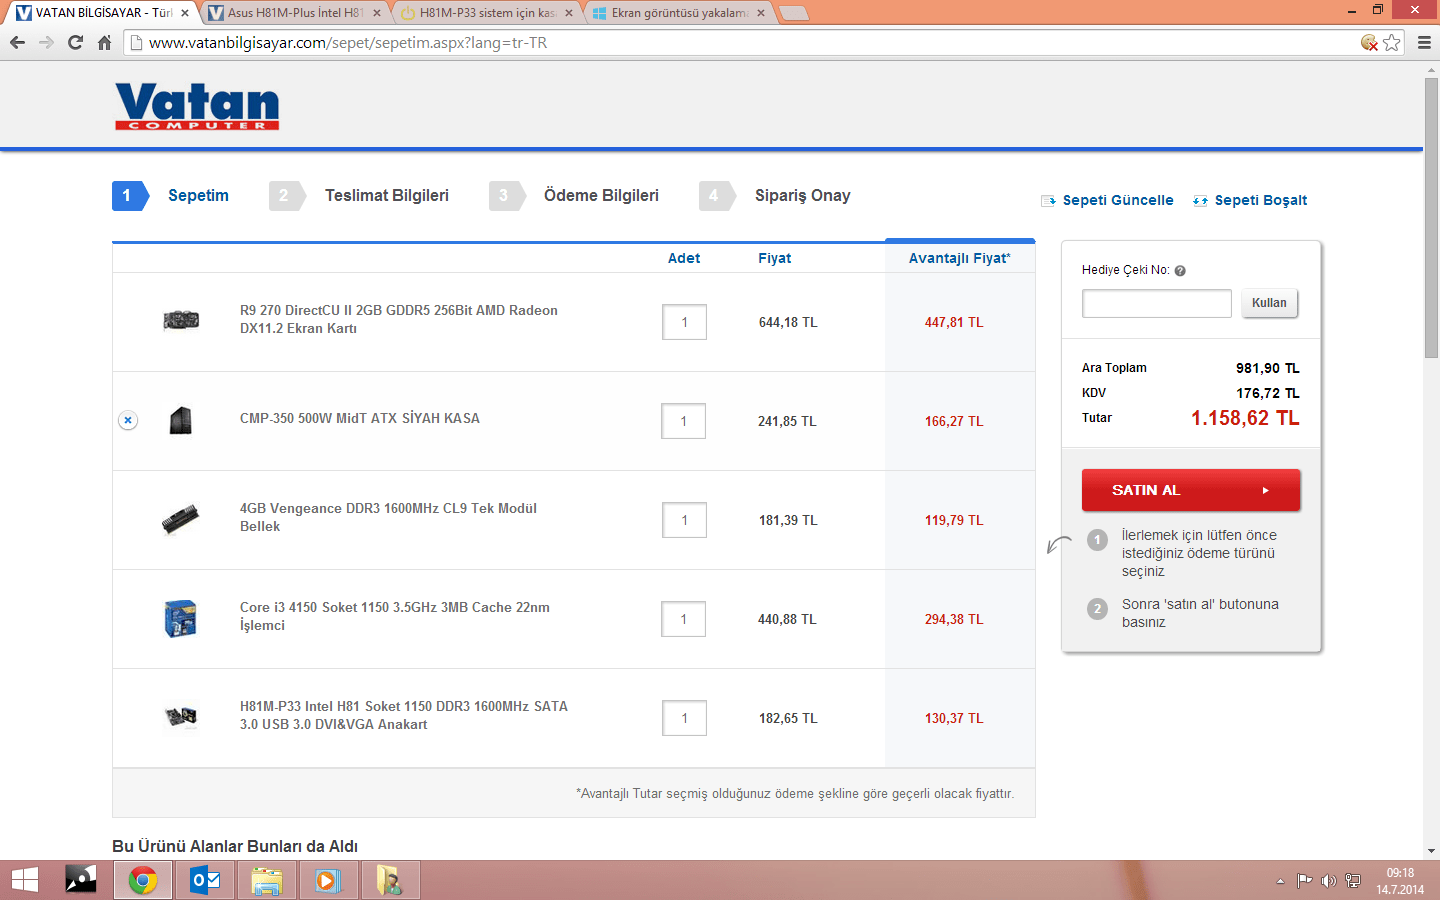Image resolution: width=1440 pixels, height=900 pixels.
Task: Switch to the H81M-P33 sistem için tab
Action: click(x=487, y=13)
